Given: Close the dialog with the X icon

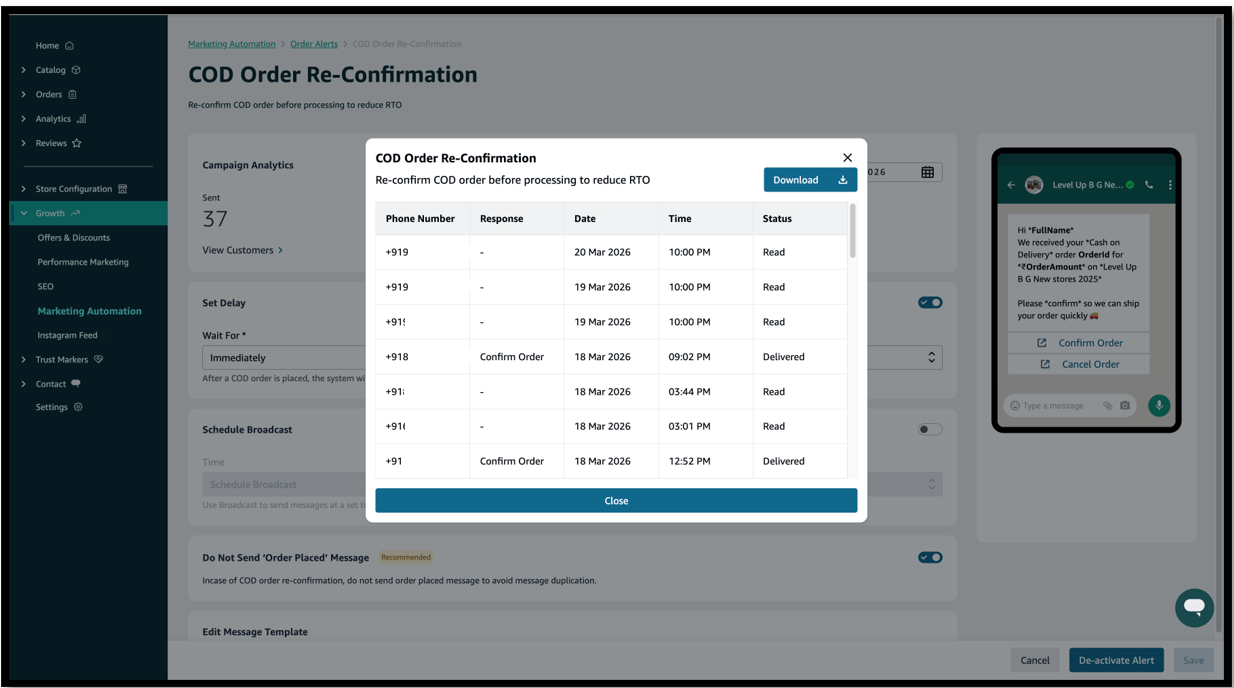Looking at the screenshot, I should click(847, 158).
